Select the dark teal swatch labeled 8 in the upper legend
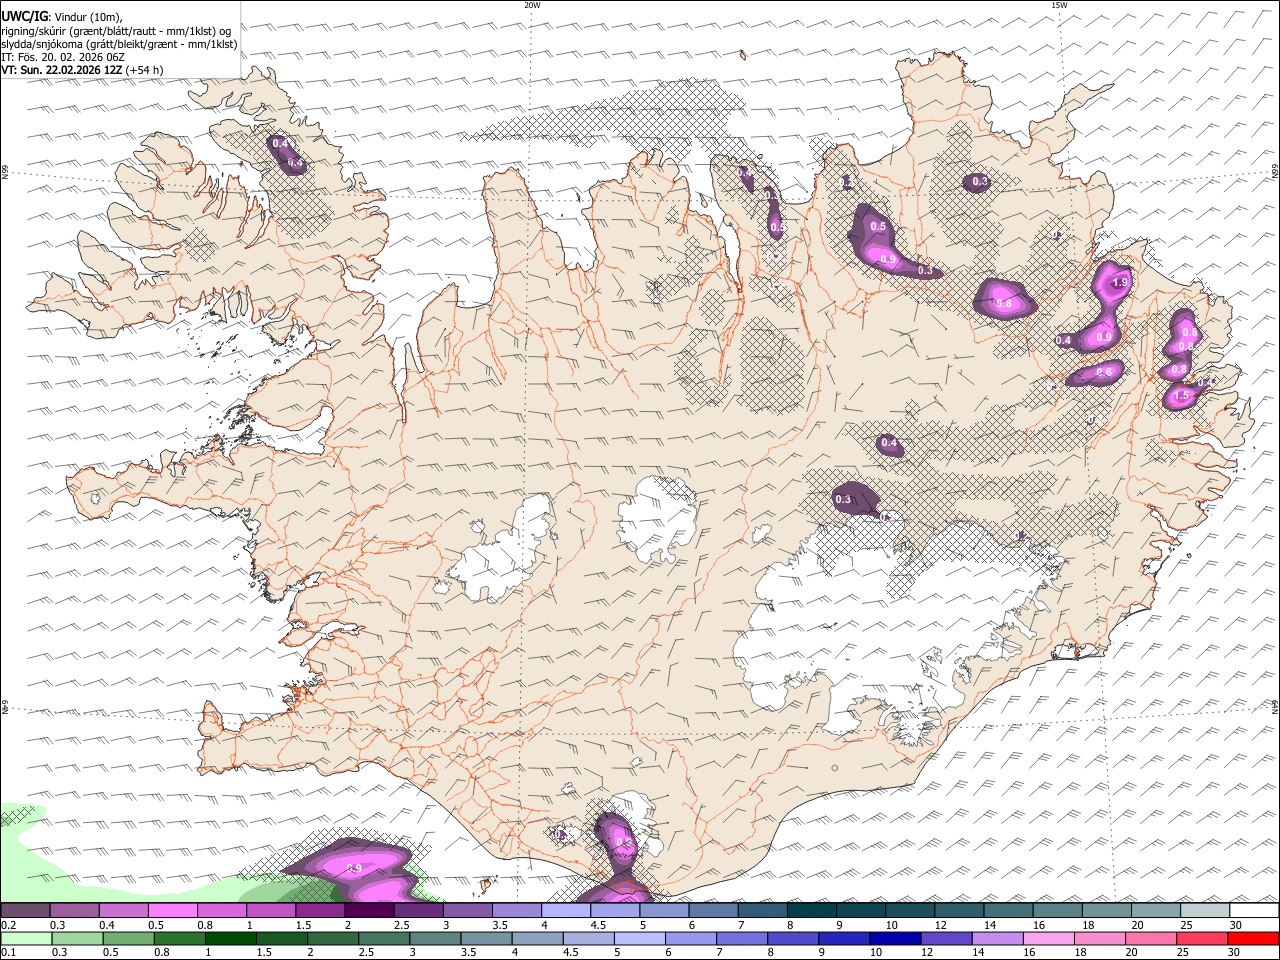The image size is (1280, 960). point(812,911)
